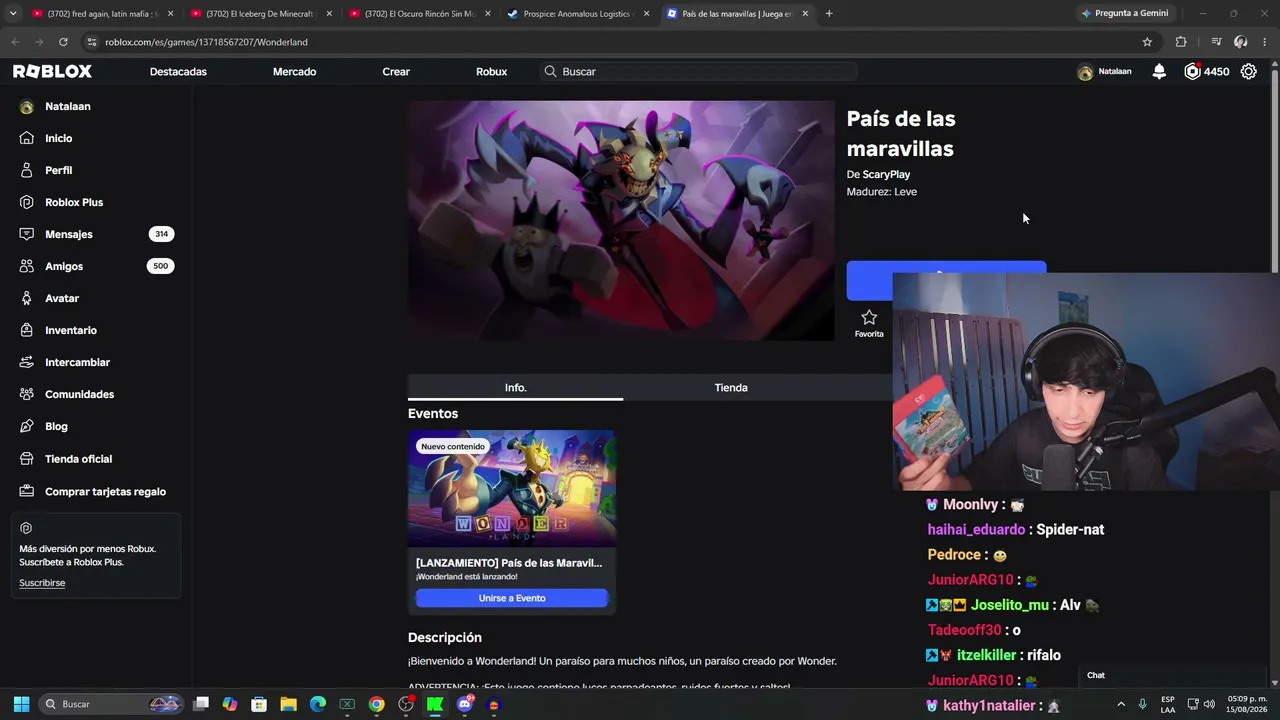Open the ScaryPlay creator link
Viewport: 1280px width, 720px height.
point(886,175)
